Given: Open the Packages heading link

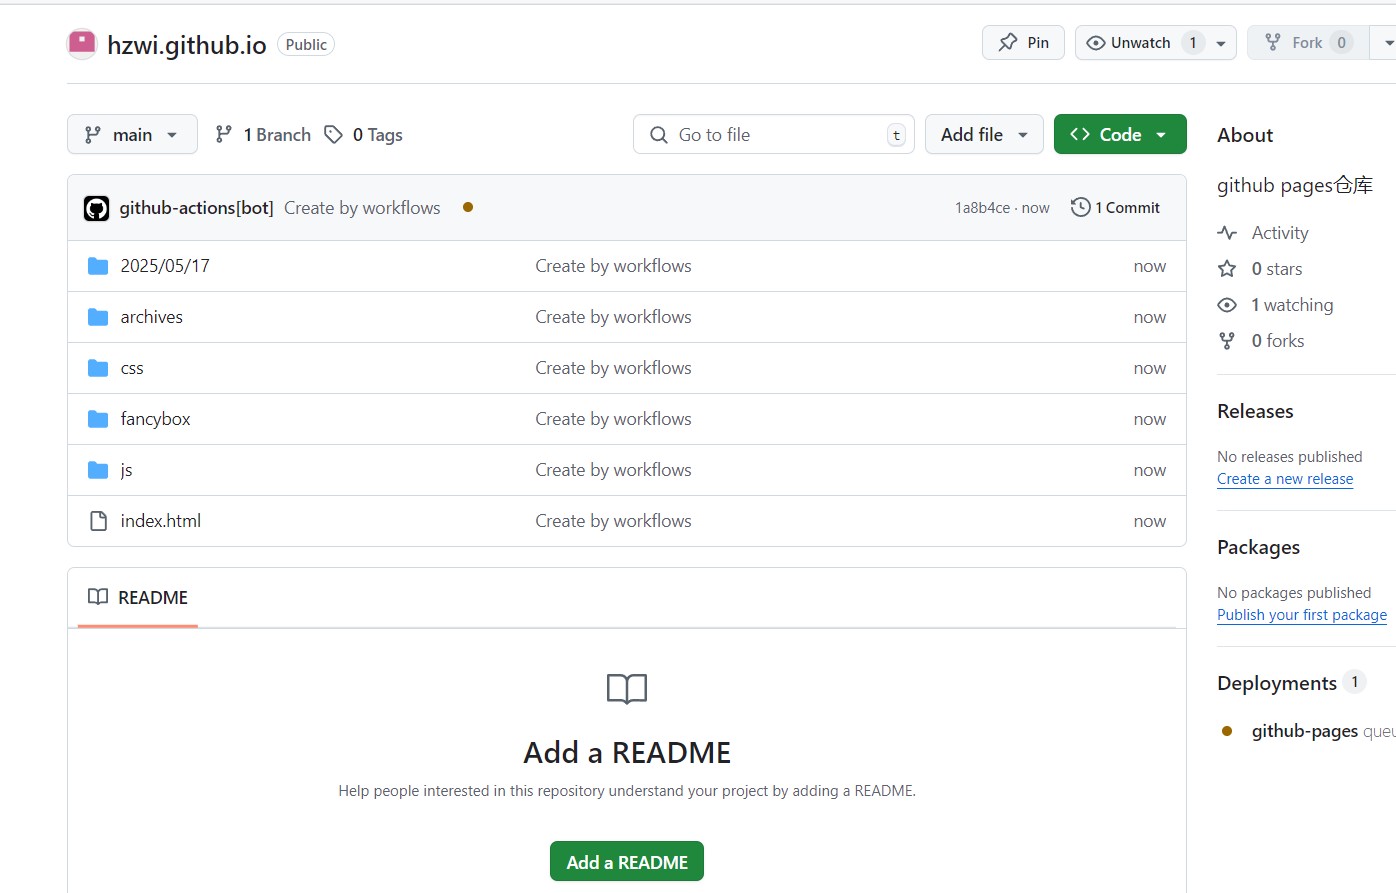Looking at the screenshot, I should (x=1258, y=547).
